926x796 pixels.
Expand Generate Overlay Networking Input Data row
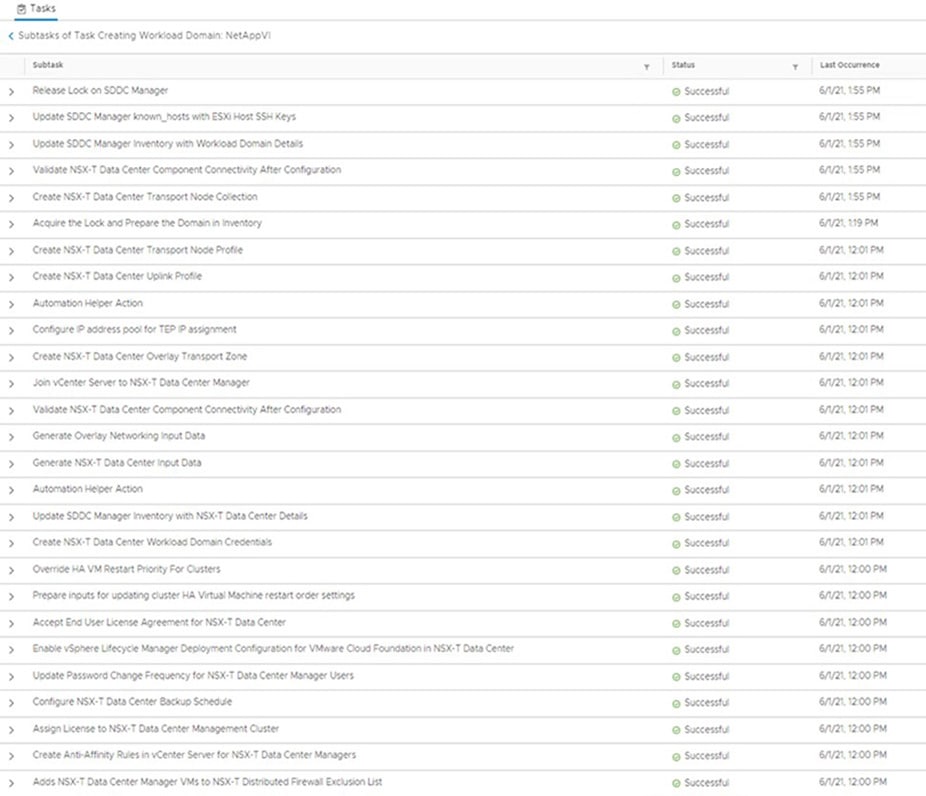coord(11,437)
